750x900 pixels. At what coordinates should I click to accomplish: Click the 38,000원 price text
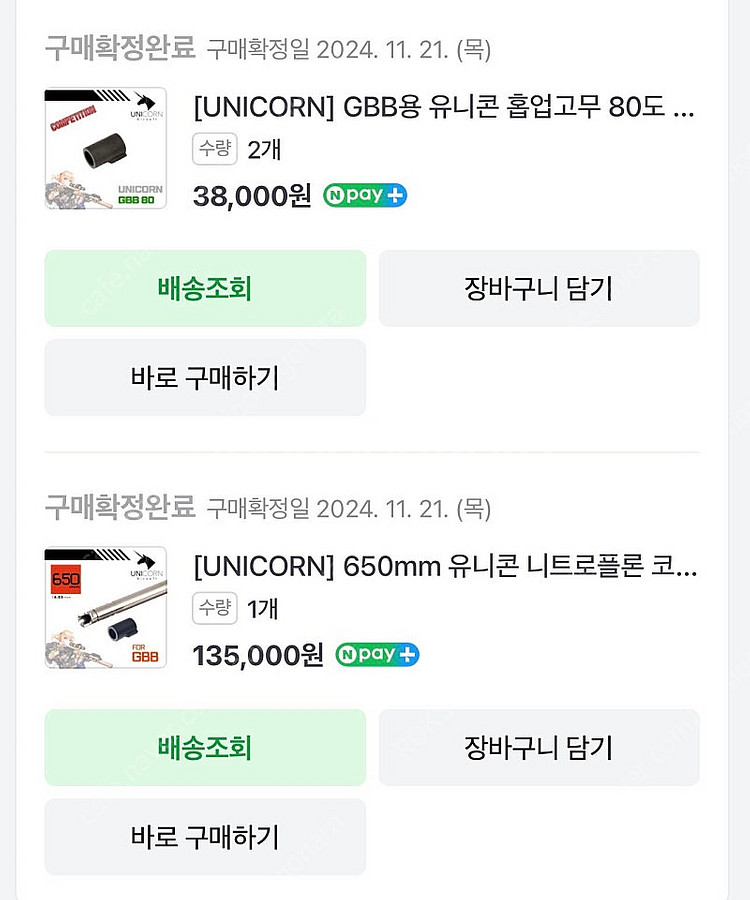252,195
